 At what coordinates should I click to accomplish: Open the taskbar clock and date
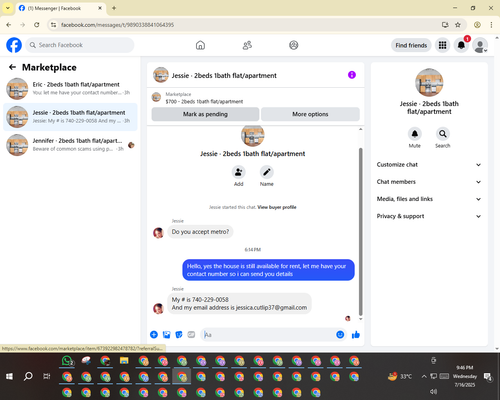tap(465, 376)
